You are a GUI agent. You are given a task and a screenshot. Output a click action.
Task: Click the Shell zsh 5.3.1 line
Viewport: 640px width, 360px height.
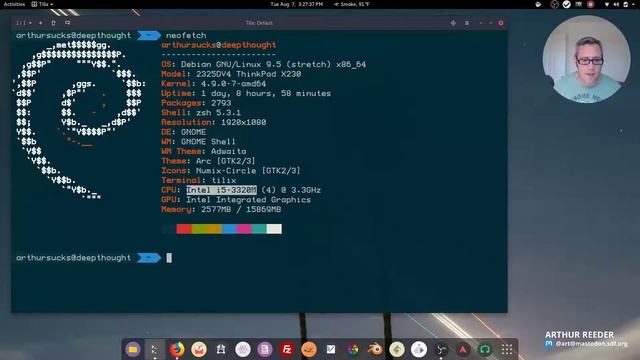pyautogui.click(x=201, y=113)
